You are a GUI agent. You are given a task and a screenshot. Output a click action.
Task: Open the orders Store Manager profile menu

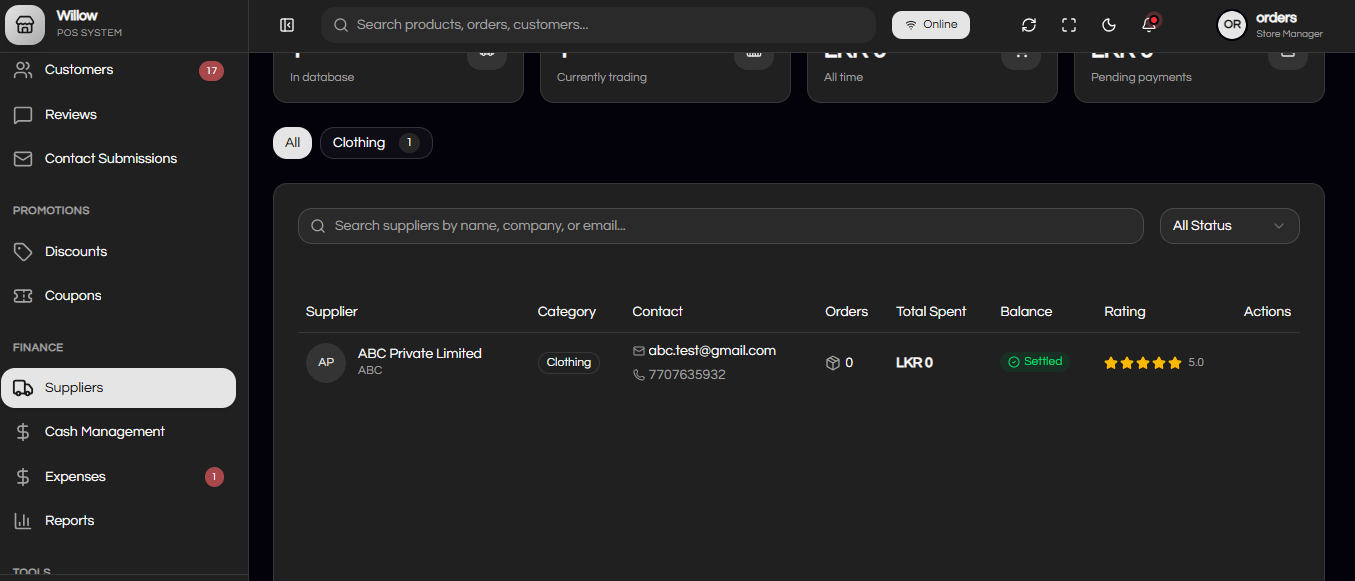click(x=1271, y=25)
